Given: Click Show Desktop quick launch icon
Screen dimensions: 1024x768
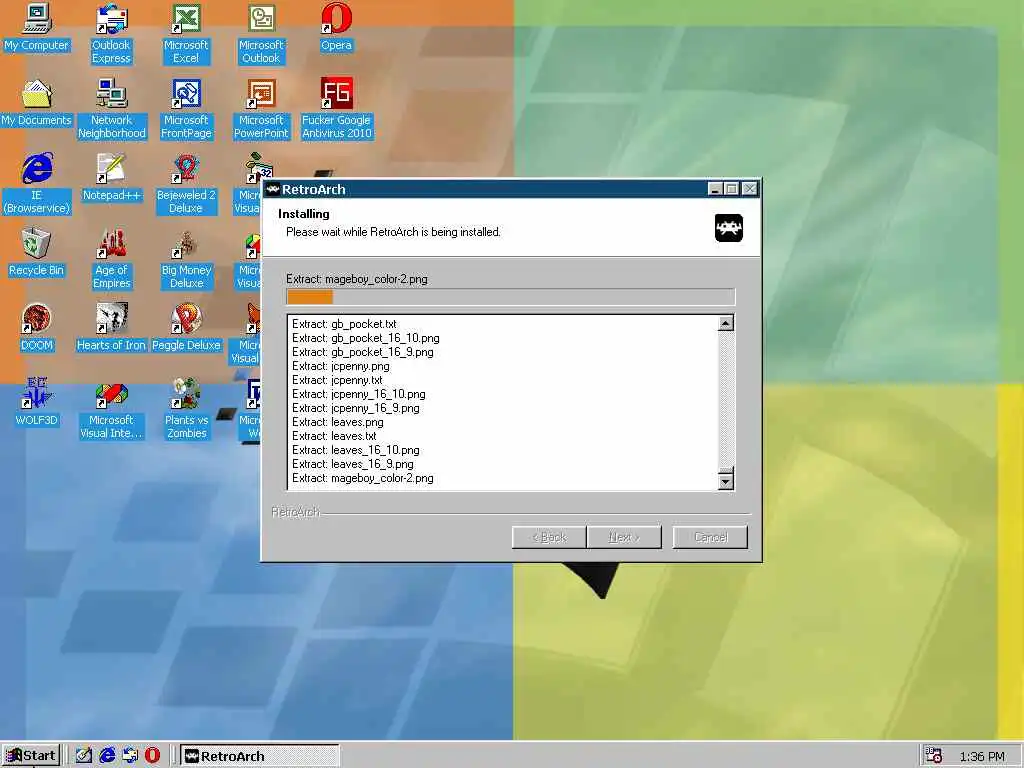Looking at the screenshot, I should coord(84,756).
